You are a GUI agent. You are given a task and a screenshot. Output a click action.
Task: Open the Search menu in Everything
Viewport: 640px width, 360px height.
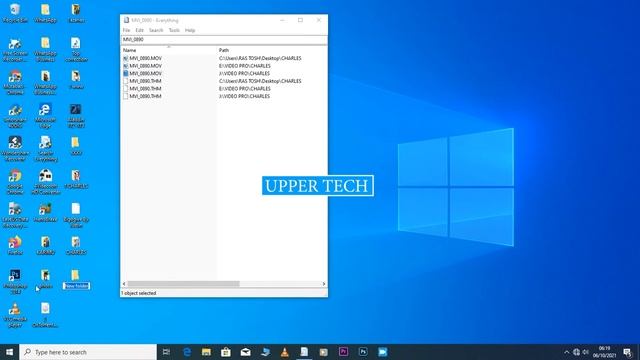(x=156, y=30)
